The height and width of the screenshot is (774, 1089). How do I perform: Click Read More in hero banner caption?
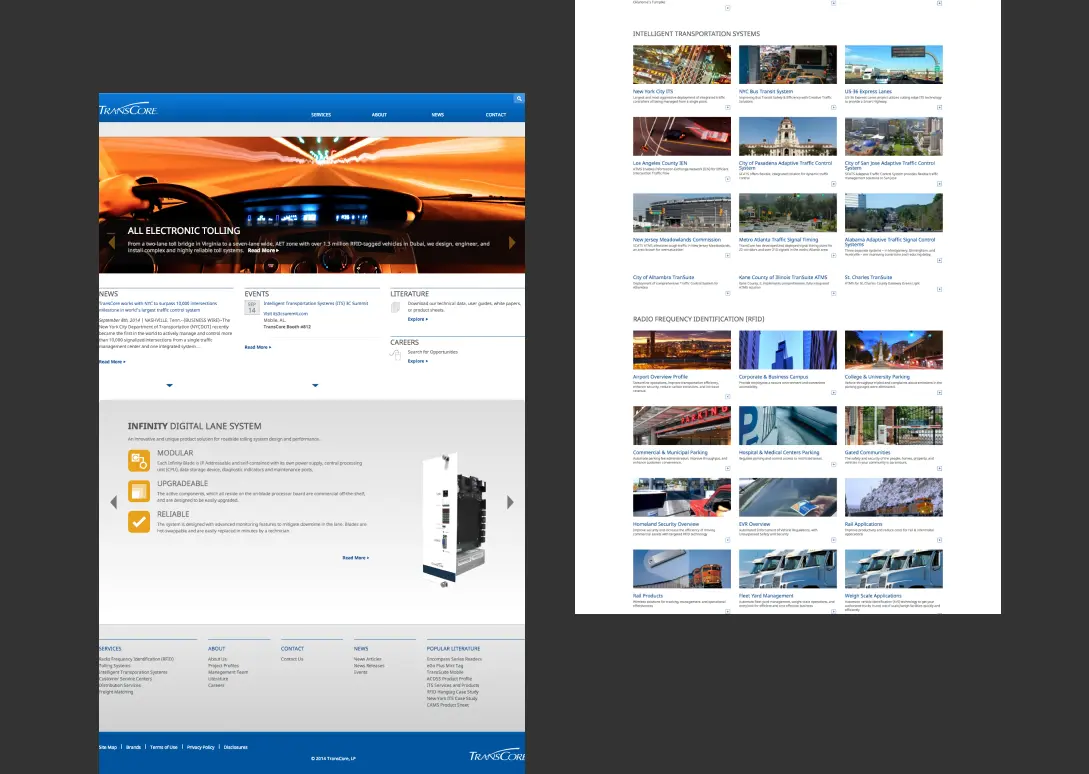point(263,250)
